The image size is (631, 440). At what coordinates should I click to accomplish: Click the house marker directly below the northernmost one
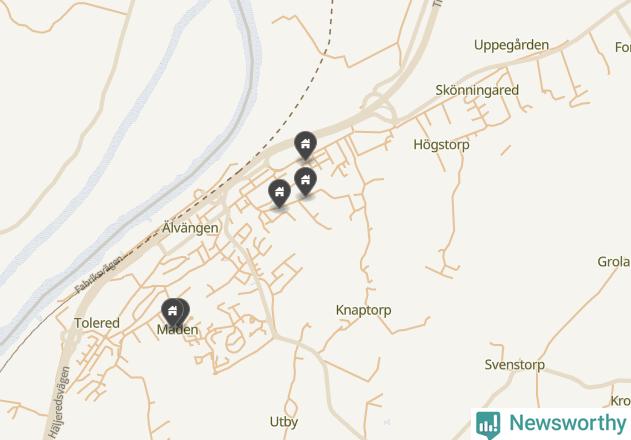coord(305,181)
